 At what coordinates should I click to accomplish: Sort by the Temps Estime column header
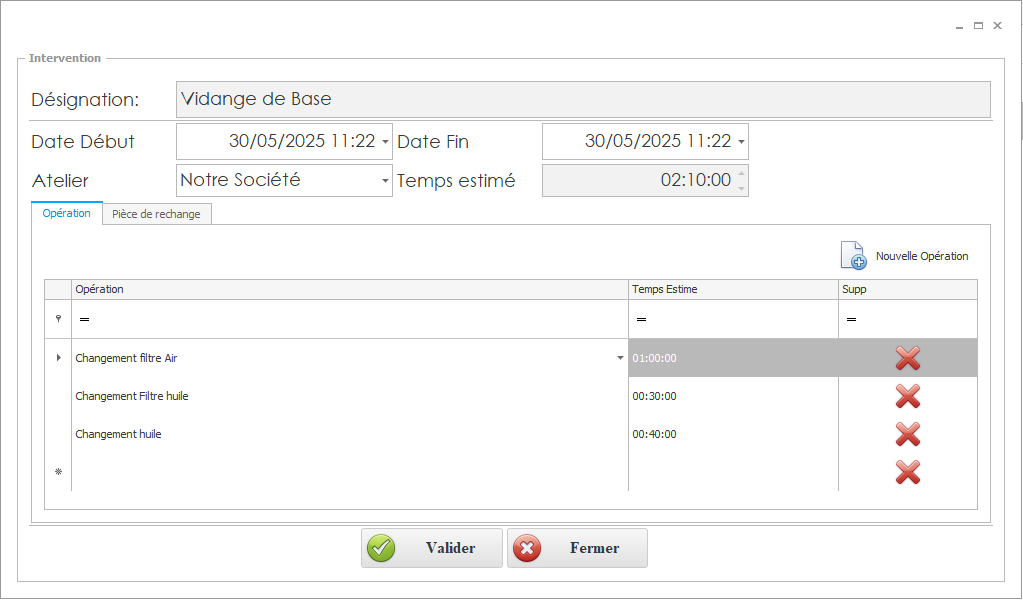pyautogui.click(x=733, y=289)
